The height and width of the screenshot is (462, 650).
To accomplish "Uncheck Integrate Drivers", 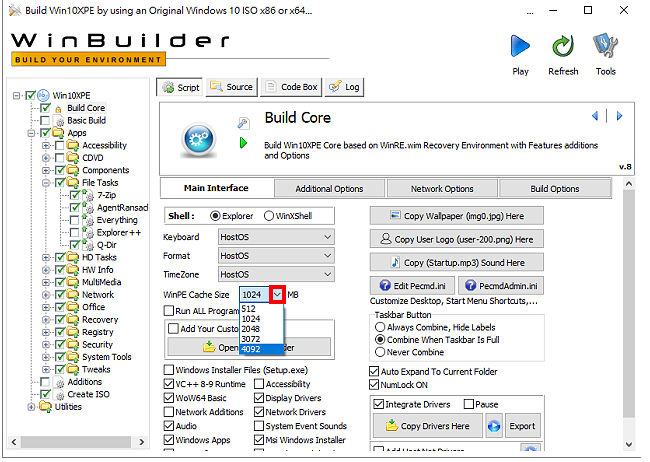I will [378, 404].
